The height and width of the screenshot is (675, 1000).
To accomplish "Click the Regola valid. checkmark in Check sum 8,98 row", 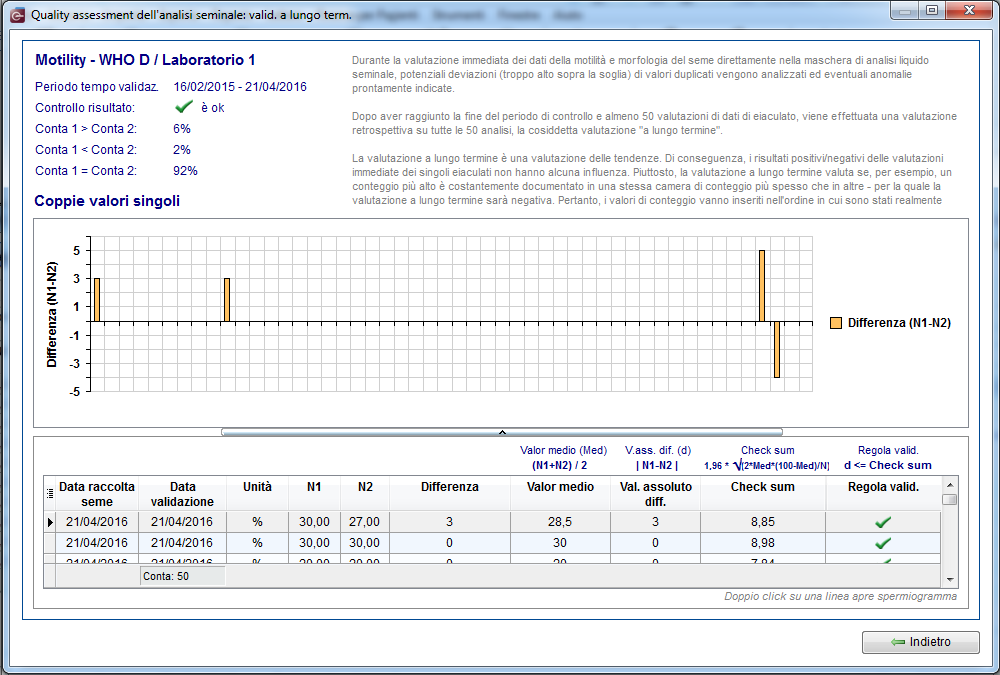I will 883,543.
